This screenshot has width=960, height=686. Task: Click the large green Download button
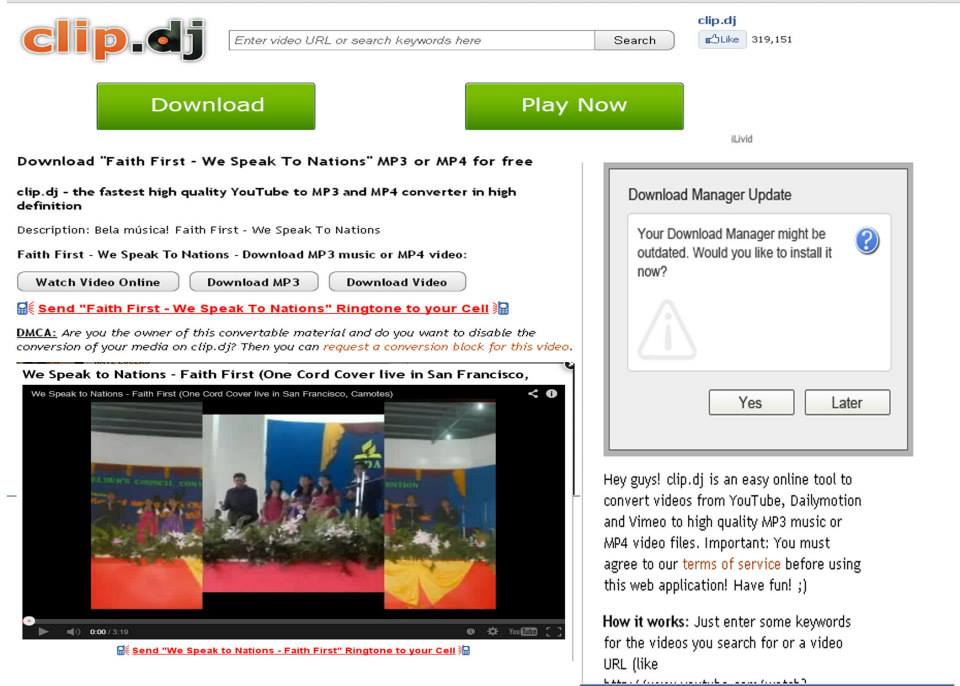point(206,106)
